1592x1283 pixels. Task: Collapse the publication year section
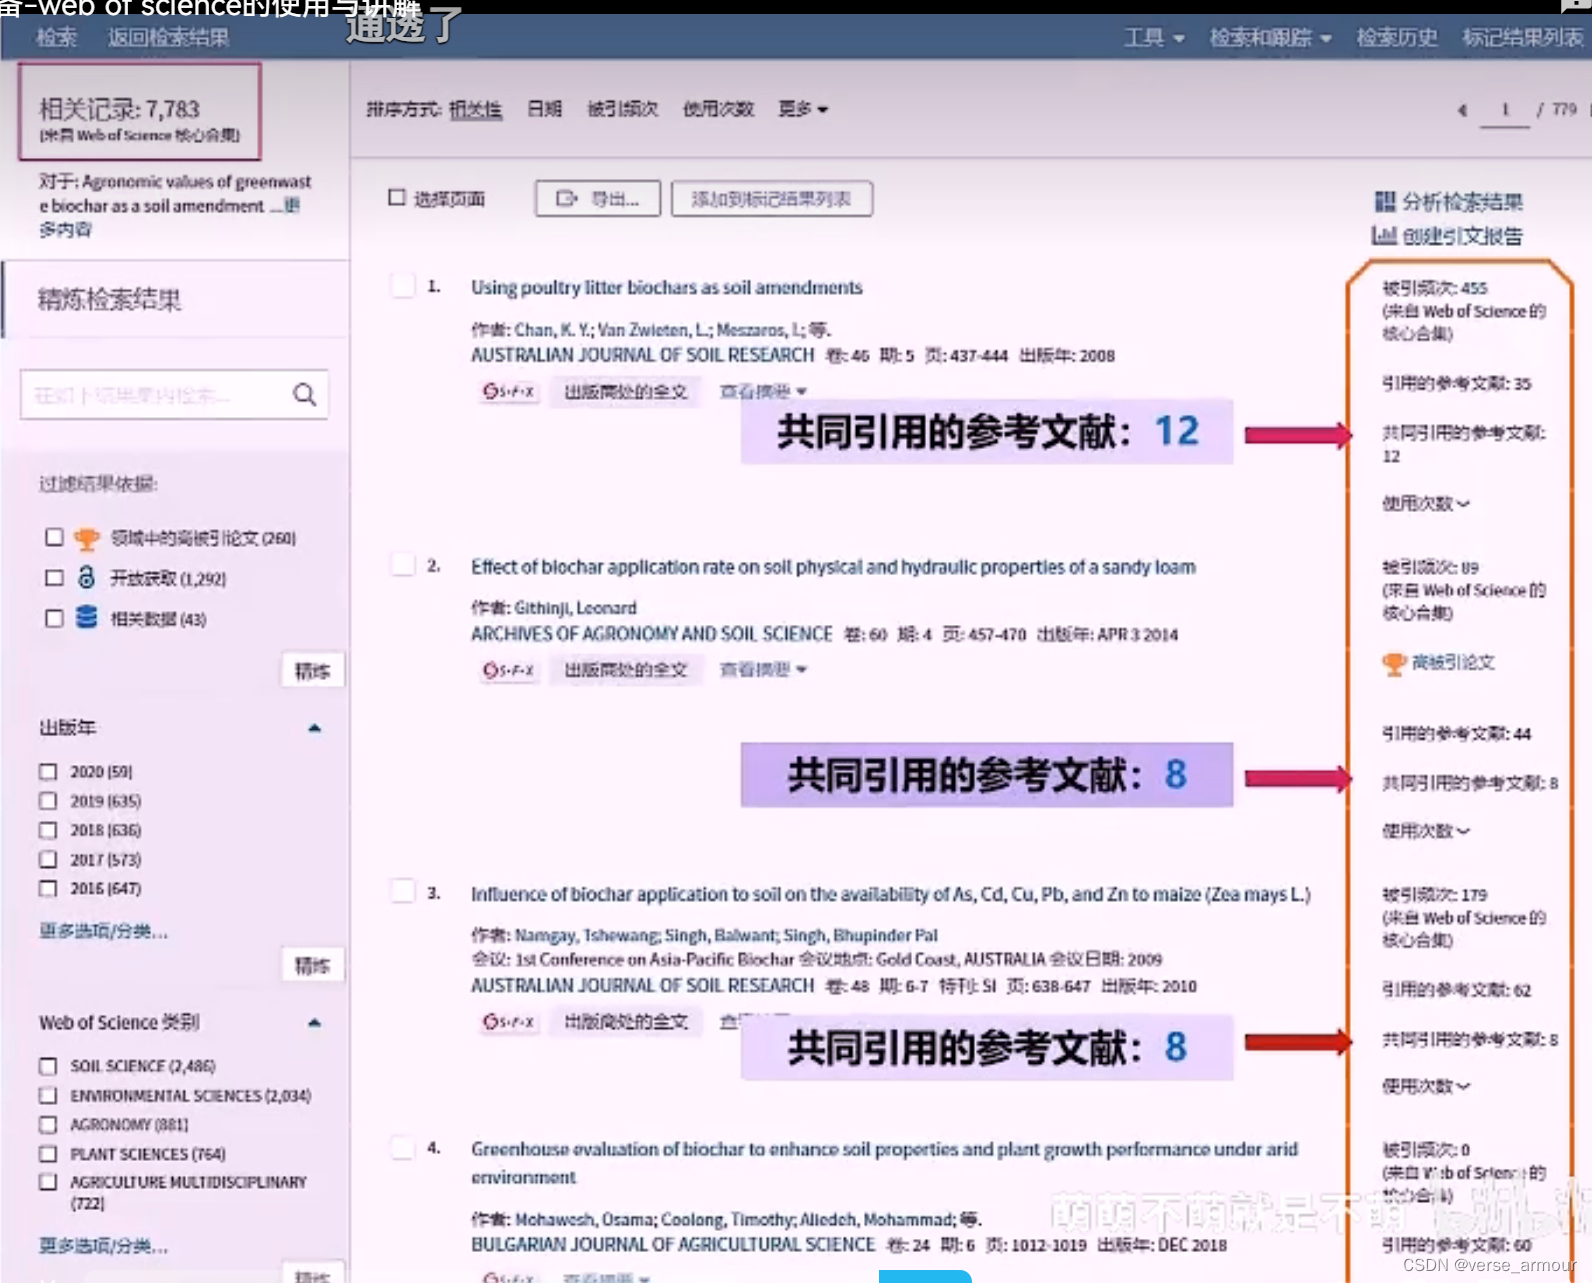click(x=315, y=728)
